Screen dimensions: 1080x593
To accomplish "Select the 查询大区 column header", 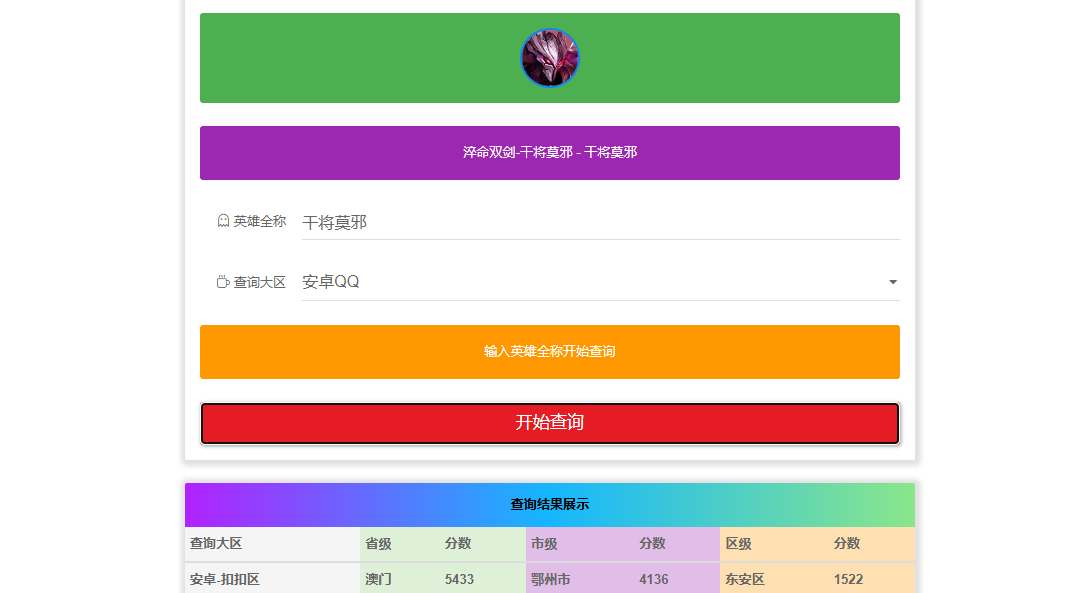I will [x=217, y=543].
